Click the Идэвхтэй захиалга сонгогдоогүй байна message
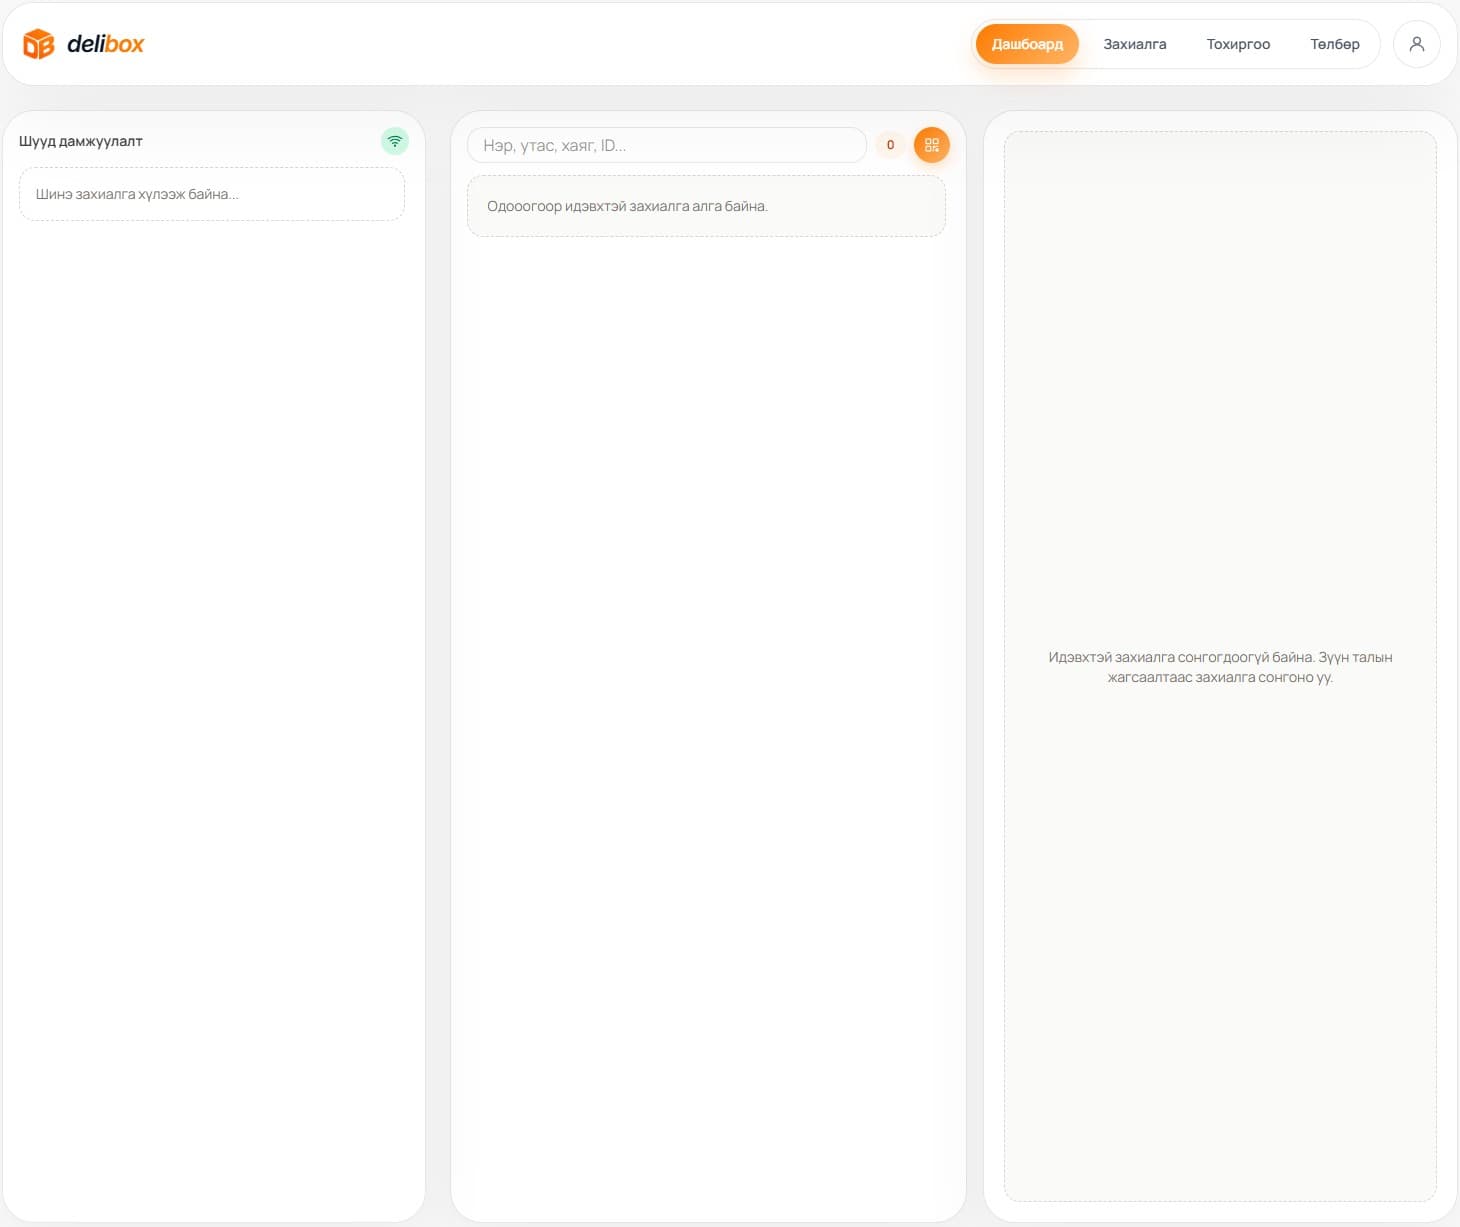 click(1220, 667)
